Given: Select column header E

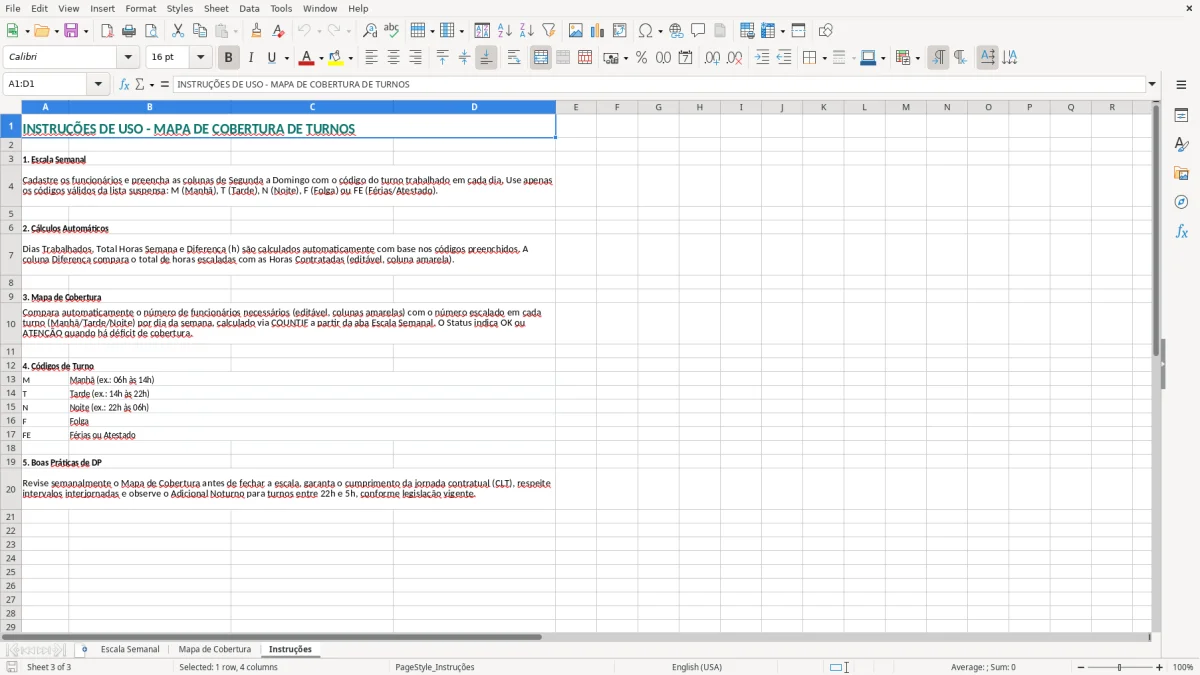Looking at the screenshot, I should (x=576, y=107).
